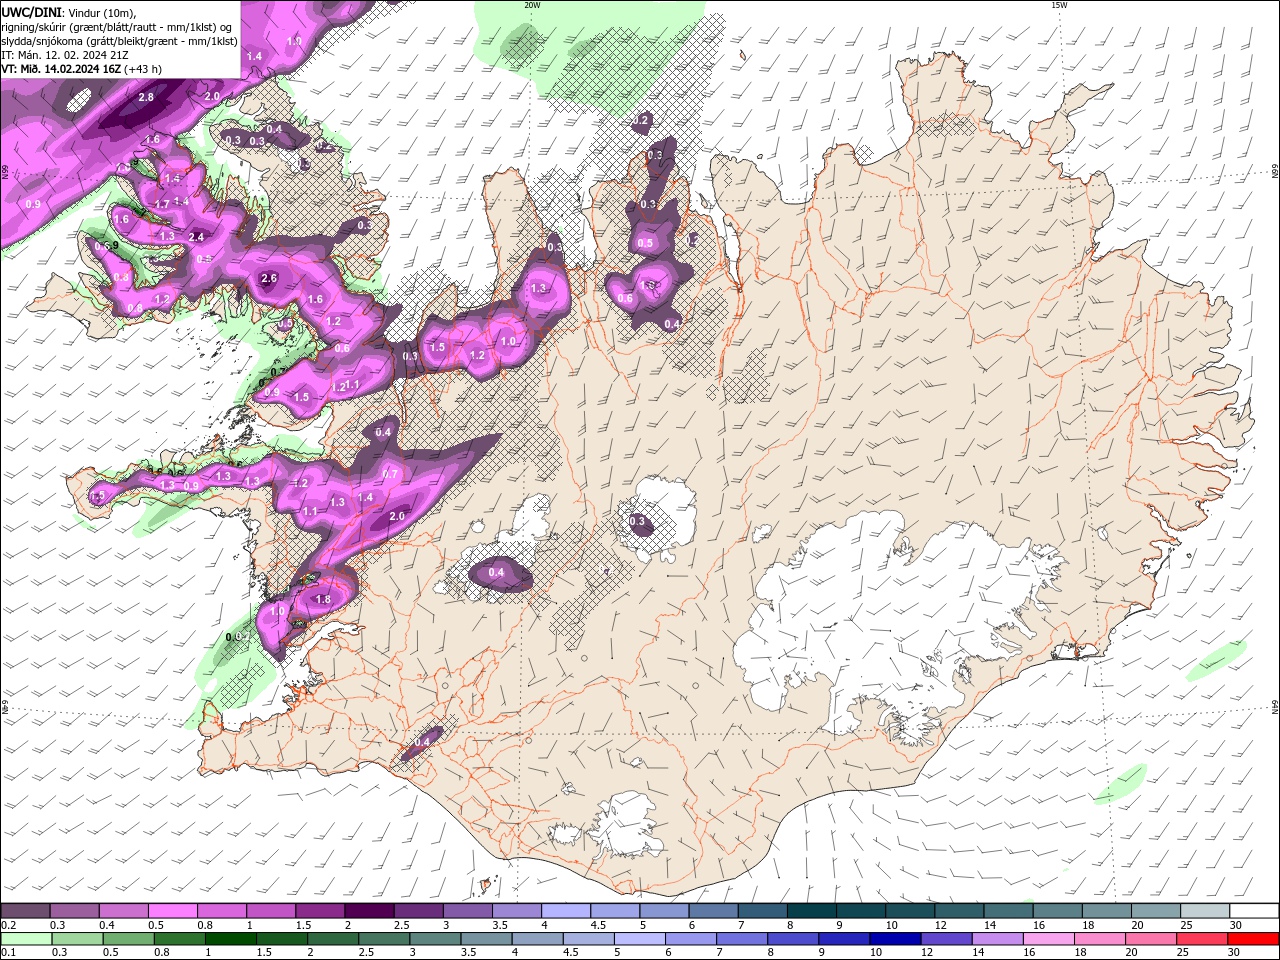Viewport: 1280px width, 960px height.
Task: Pick the 3.5 lavender swatch in upper legend row
Action: (516, 911)
